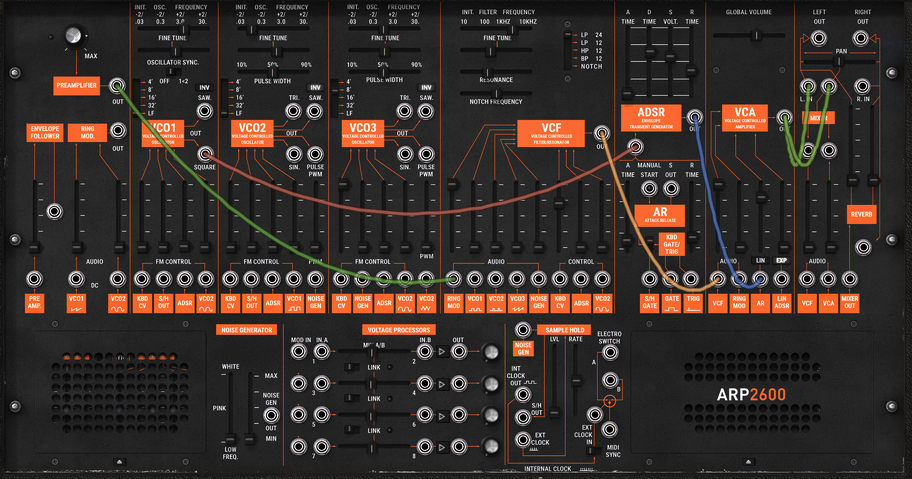Turn the preamplifier gain knob
This screenshot has width=912, height=479.
click(x=74, y=36)
